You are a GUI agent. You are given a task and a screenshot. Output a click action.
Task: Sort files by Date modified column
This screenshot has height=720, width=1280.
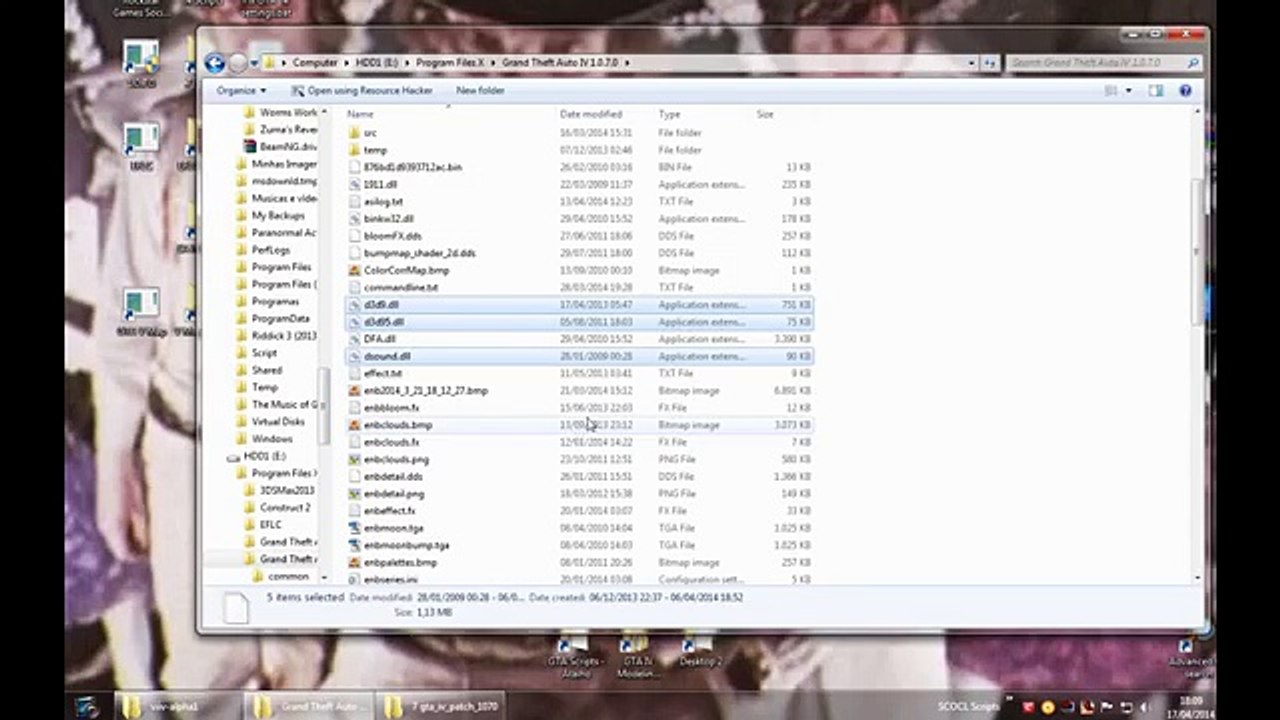591,114
